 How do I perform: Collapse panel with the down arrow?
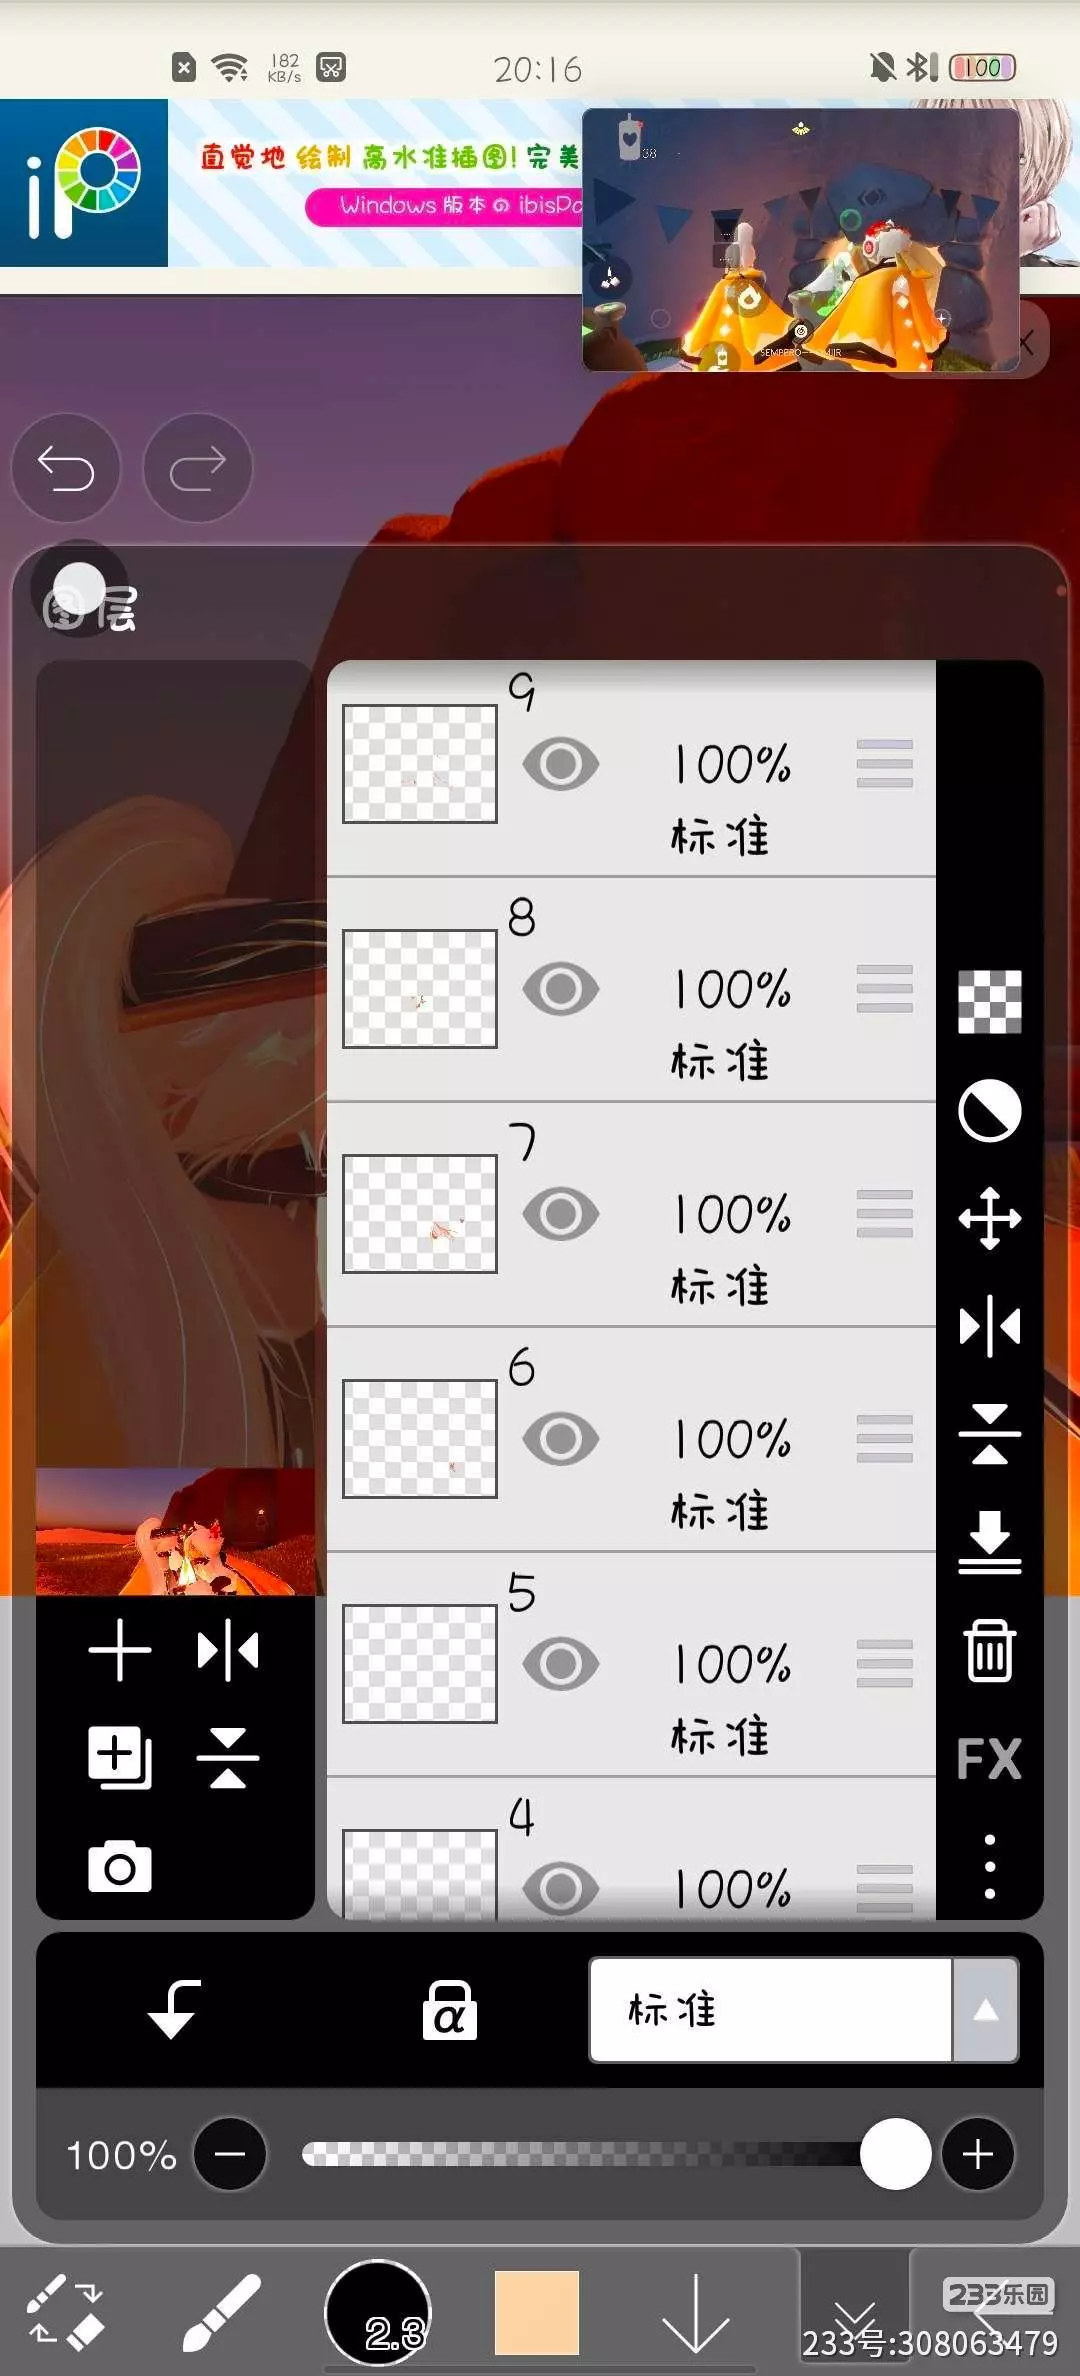[x=696, y=2313]
